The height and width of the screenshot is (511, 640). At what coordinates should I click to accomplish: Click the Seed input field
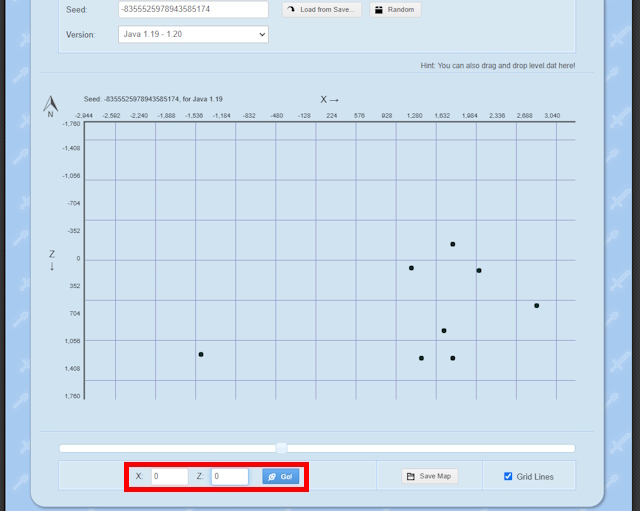193,10
